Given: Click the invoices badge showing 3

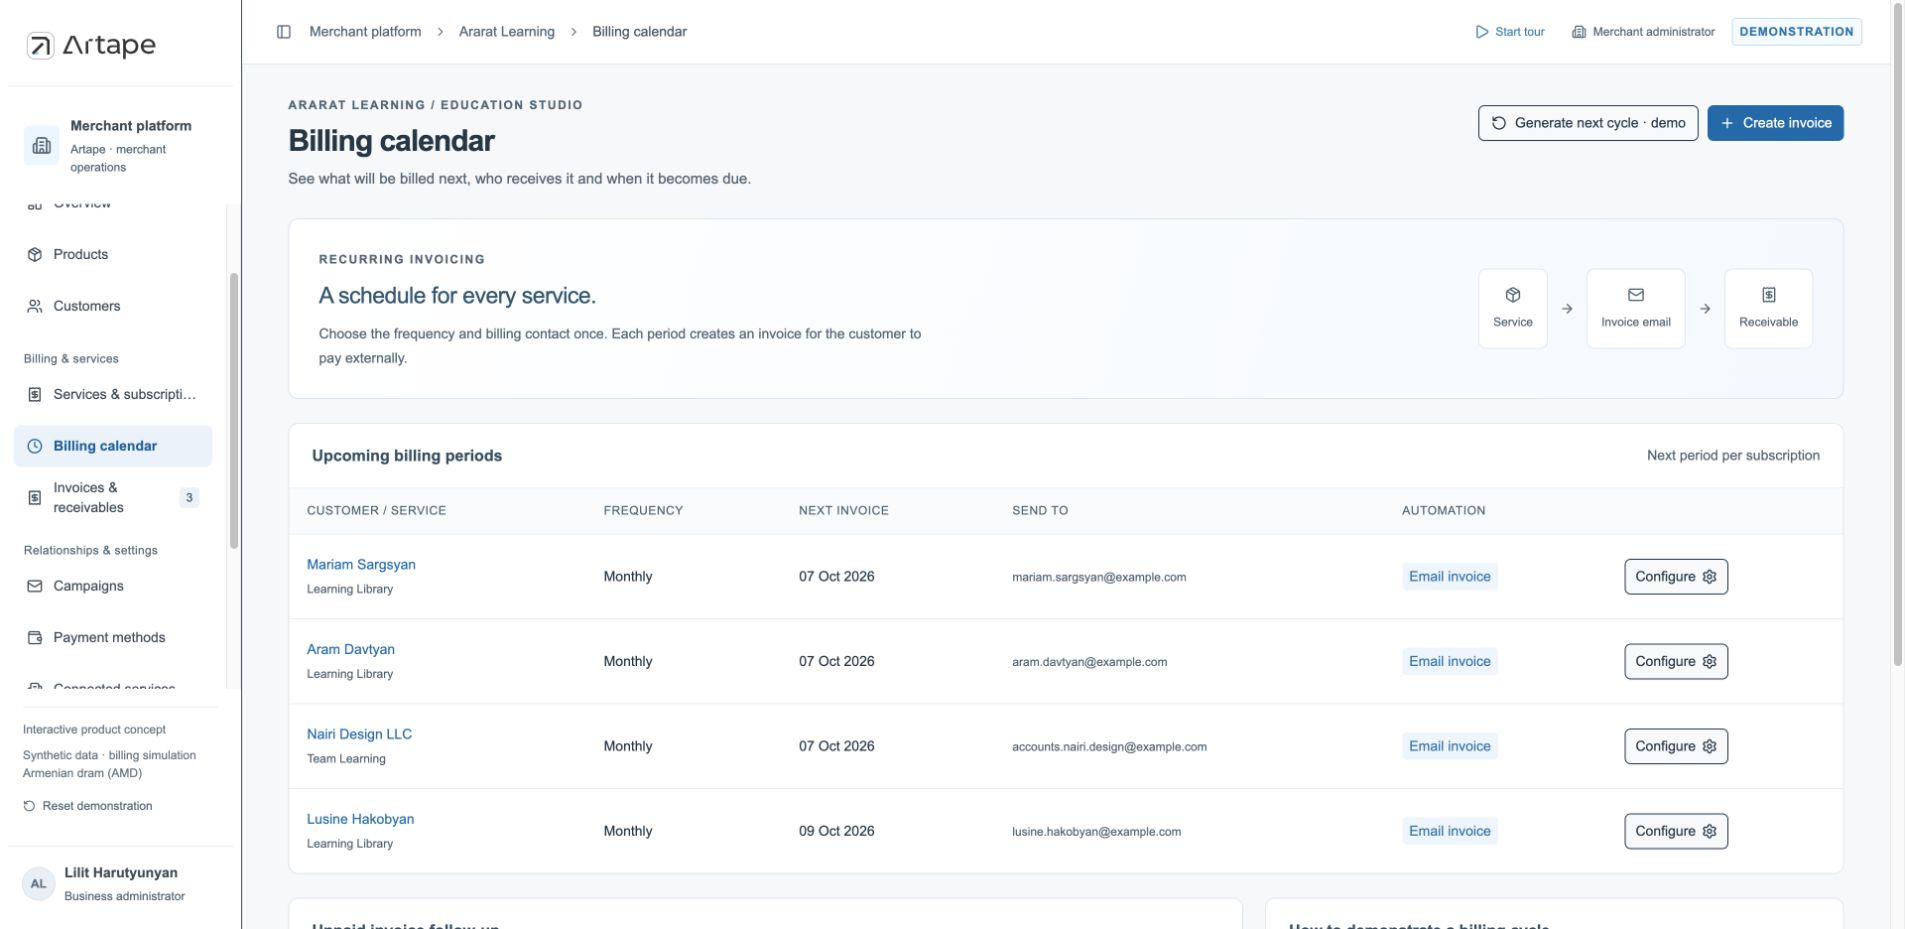Looking at the screenshot, I should (189, 498).
